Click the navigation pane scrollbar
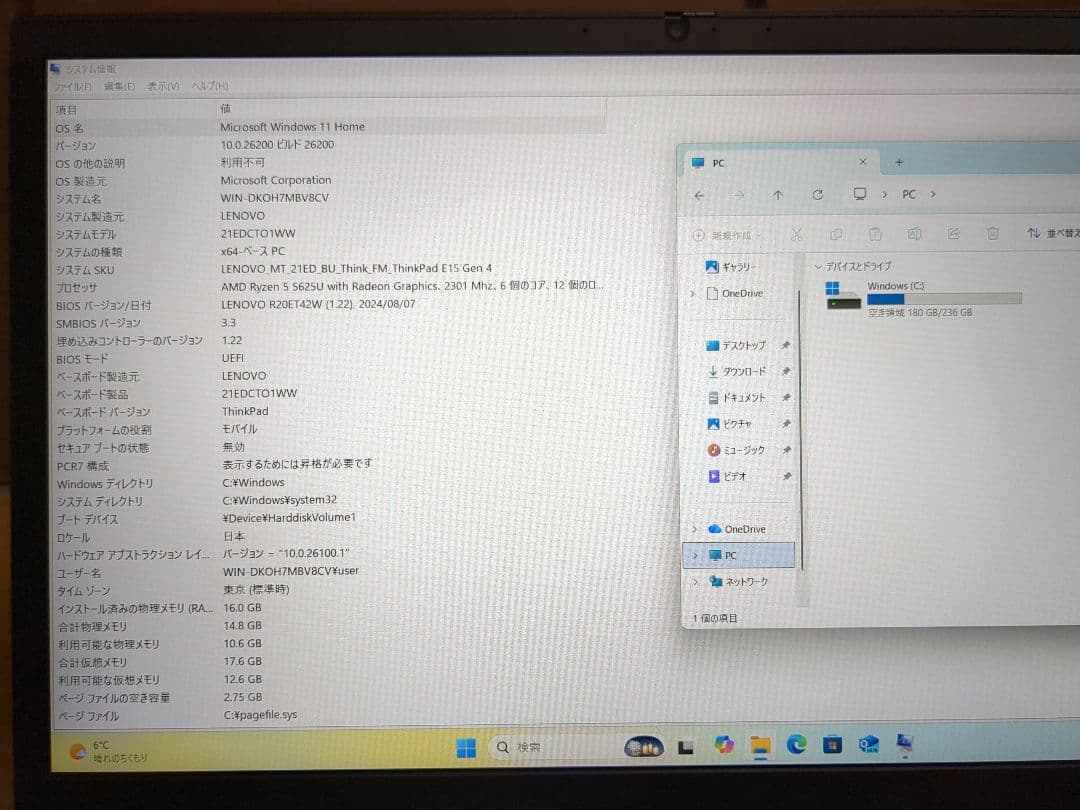Screen dimensions: 1080x810 [x=801, y=430]
